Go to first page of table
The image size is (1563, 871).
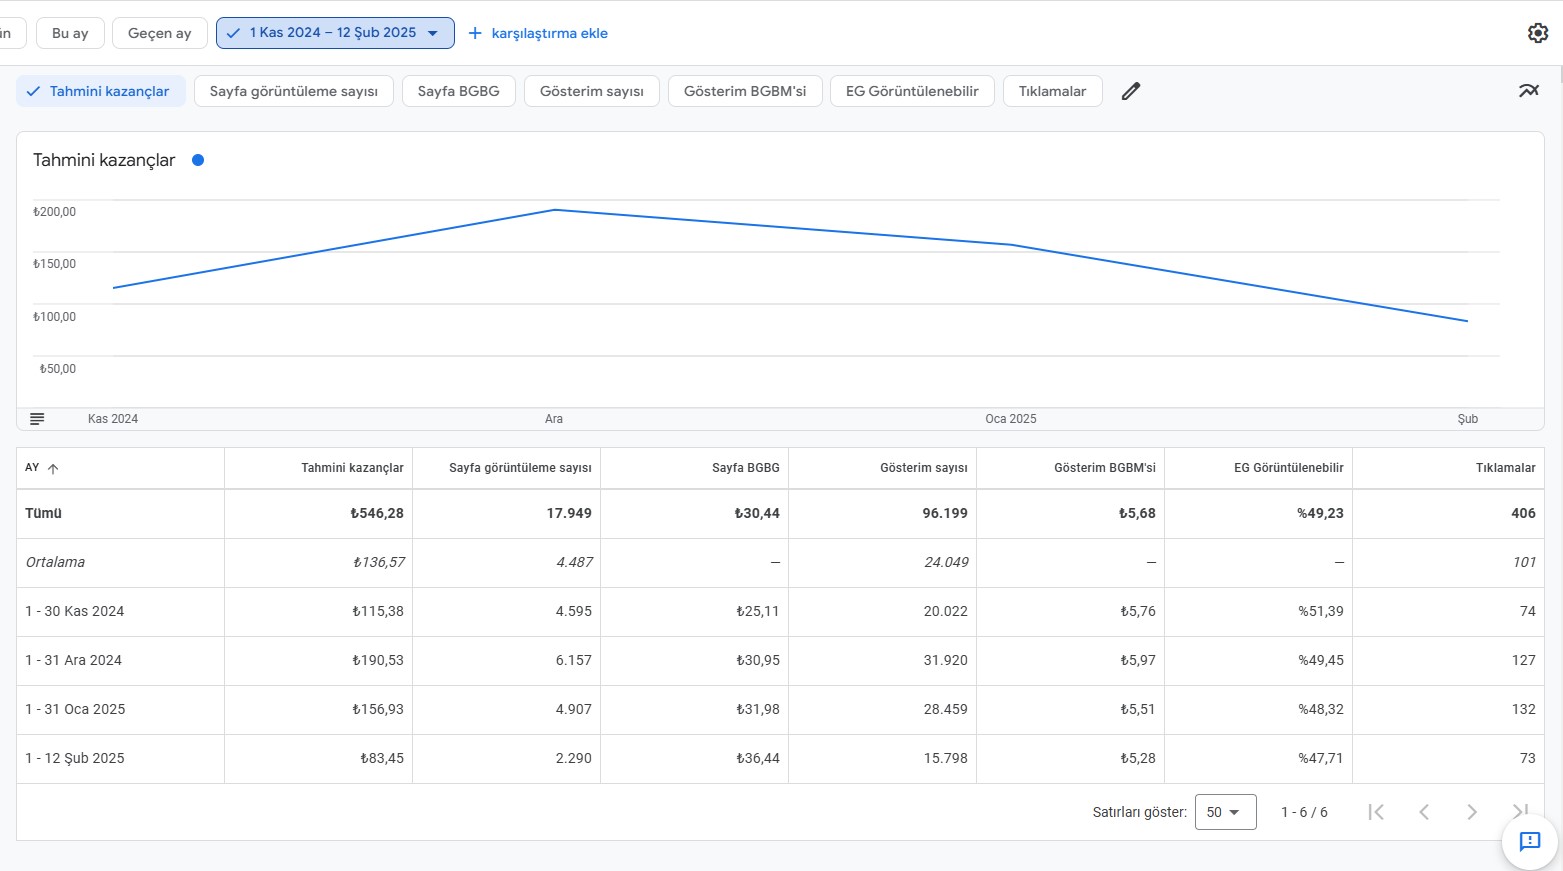coord(1376,812)
